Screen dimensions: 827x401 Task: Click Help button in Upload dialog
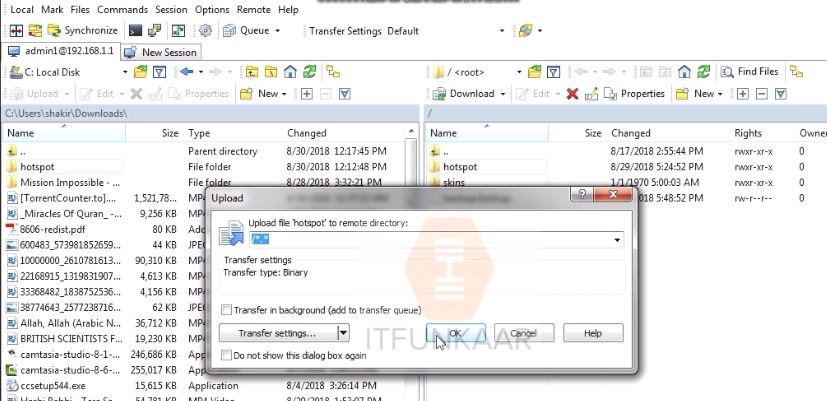click(592, 333)
